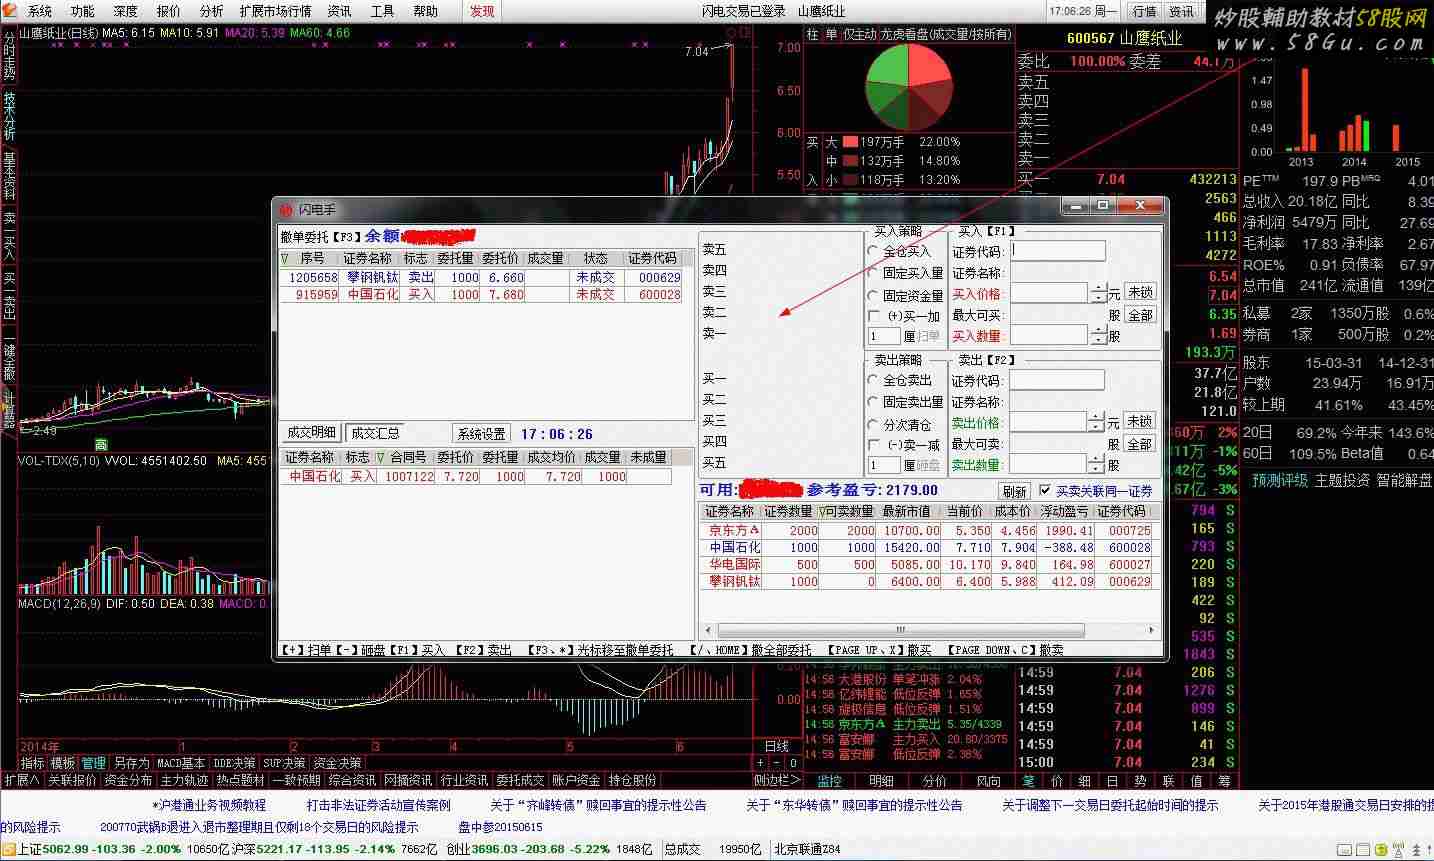The width and height of the screenshot is (1434, 861).
Task: Sort orders by the 序号 column header
Action: (x=312, y=258)
